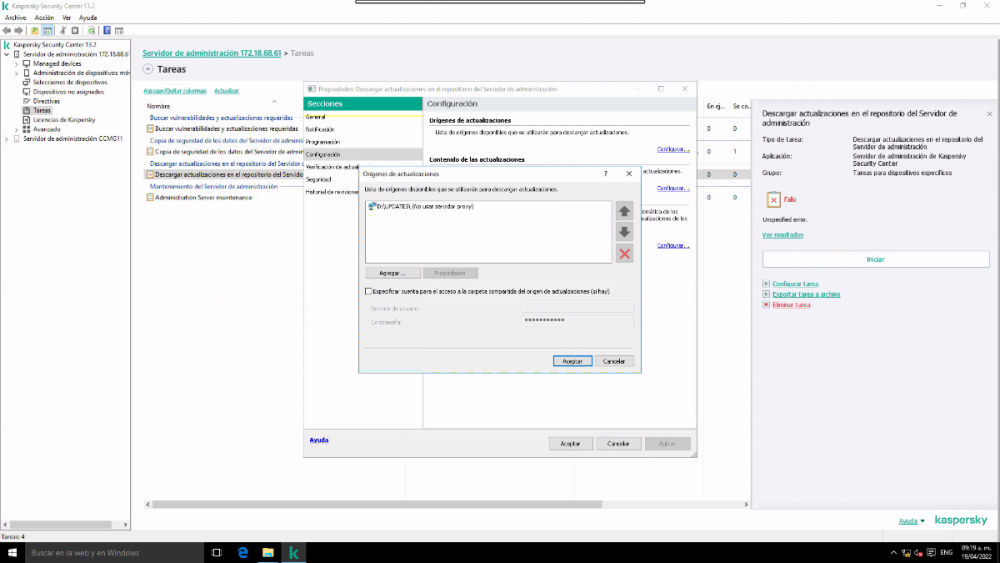The height and width of the screenshot is (563, 1000).
Task: Collapse the Tareas section header arrow
Action: [x=148, y=69]
